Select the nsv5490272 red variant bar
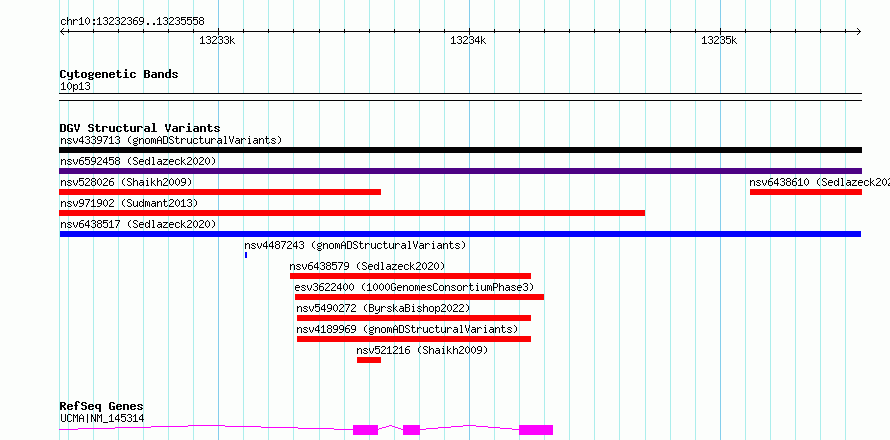890x440 pixels. pos(414,318)
